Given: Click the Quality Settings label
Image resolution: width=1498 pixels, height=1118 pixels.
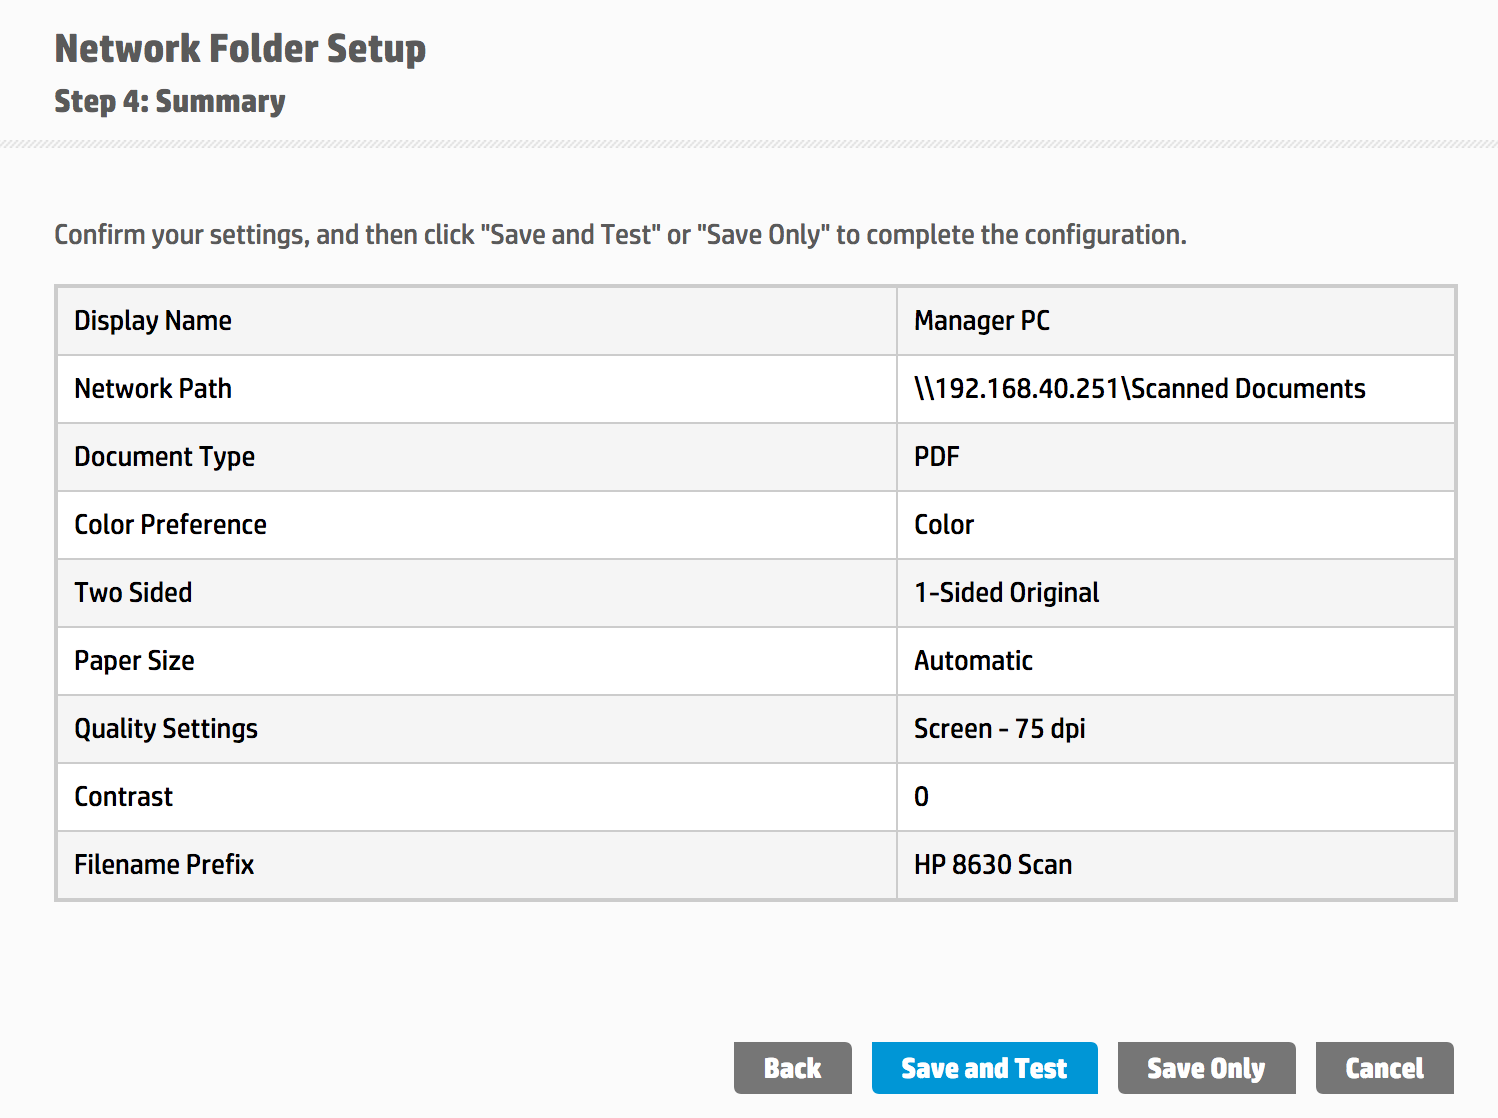Looking at the screenshot, I should pyautogui.click(x=166, y=729).
